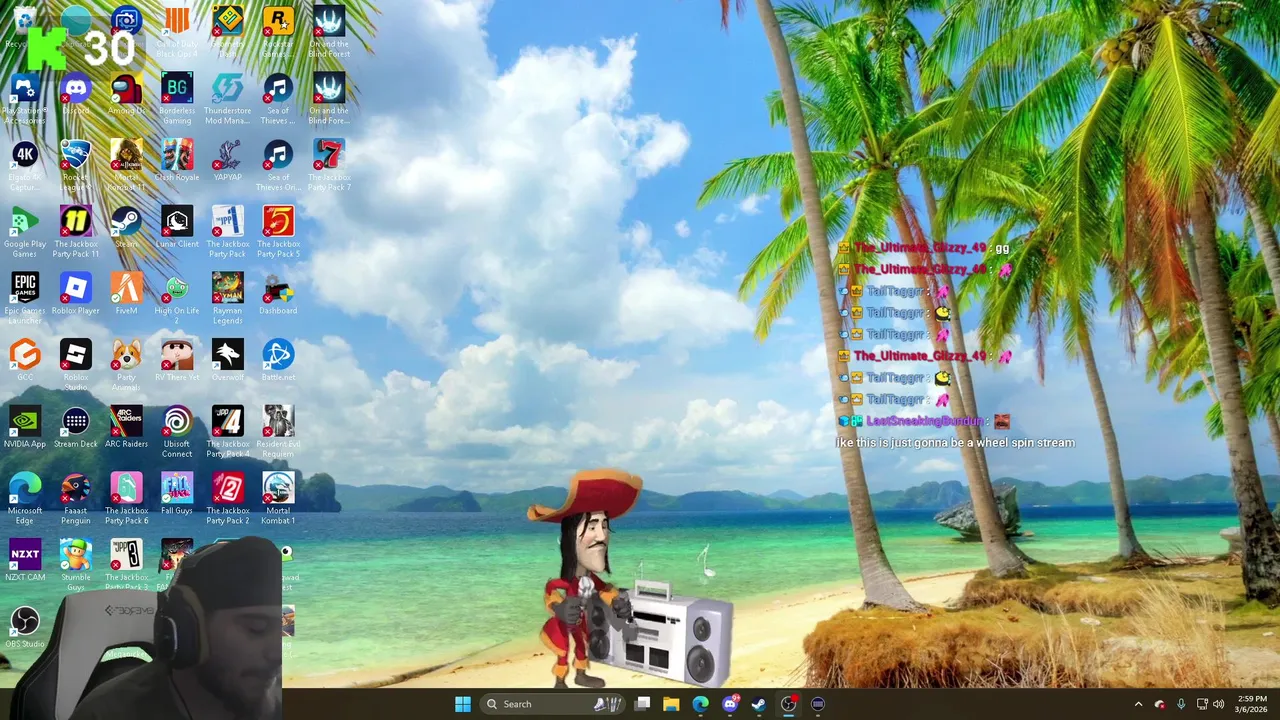This screenshot has height=720, width=1280.
Task: Open the Call of Duty Black Ops 4 shortcut
Action: point(177,32)
